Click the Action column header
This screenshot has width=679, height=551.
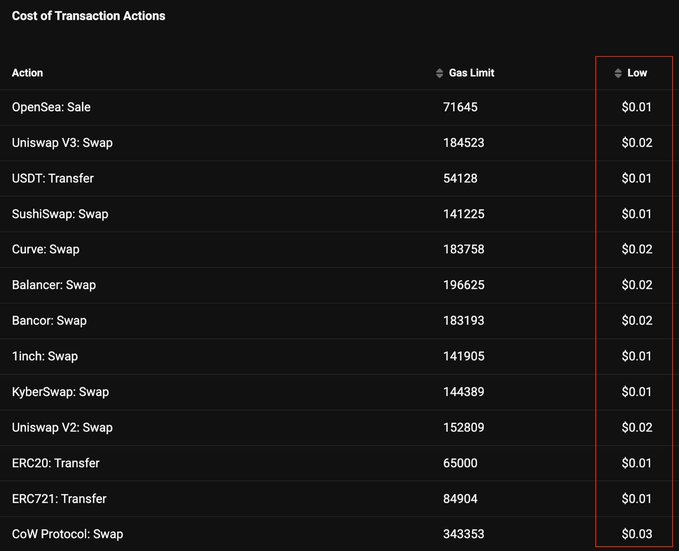click(x=27, y=73)
